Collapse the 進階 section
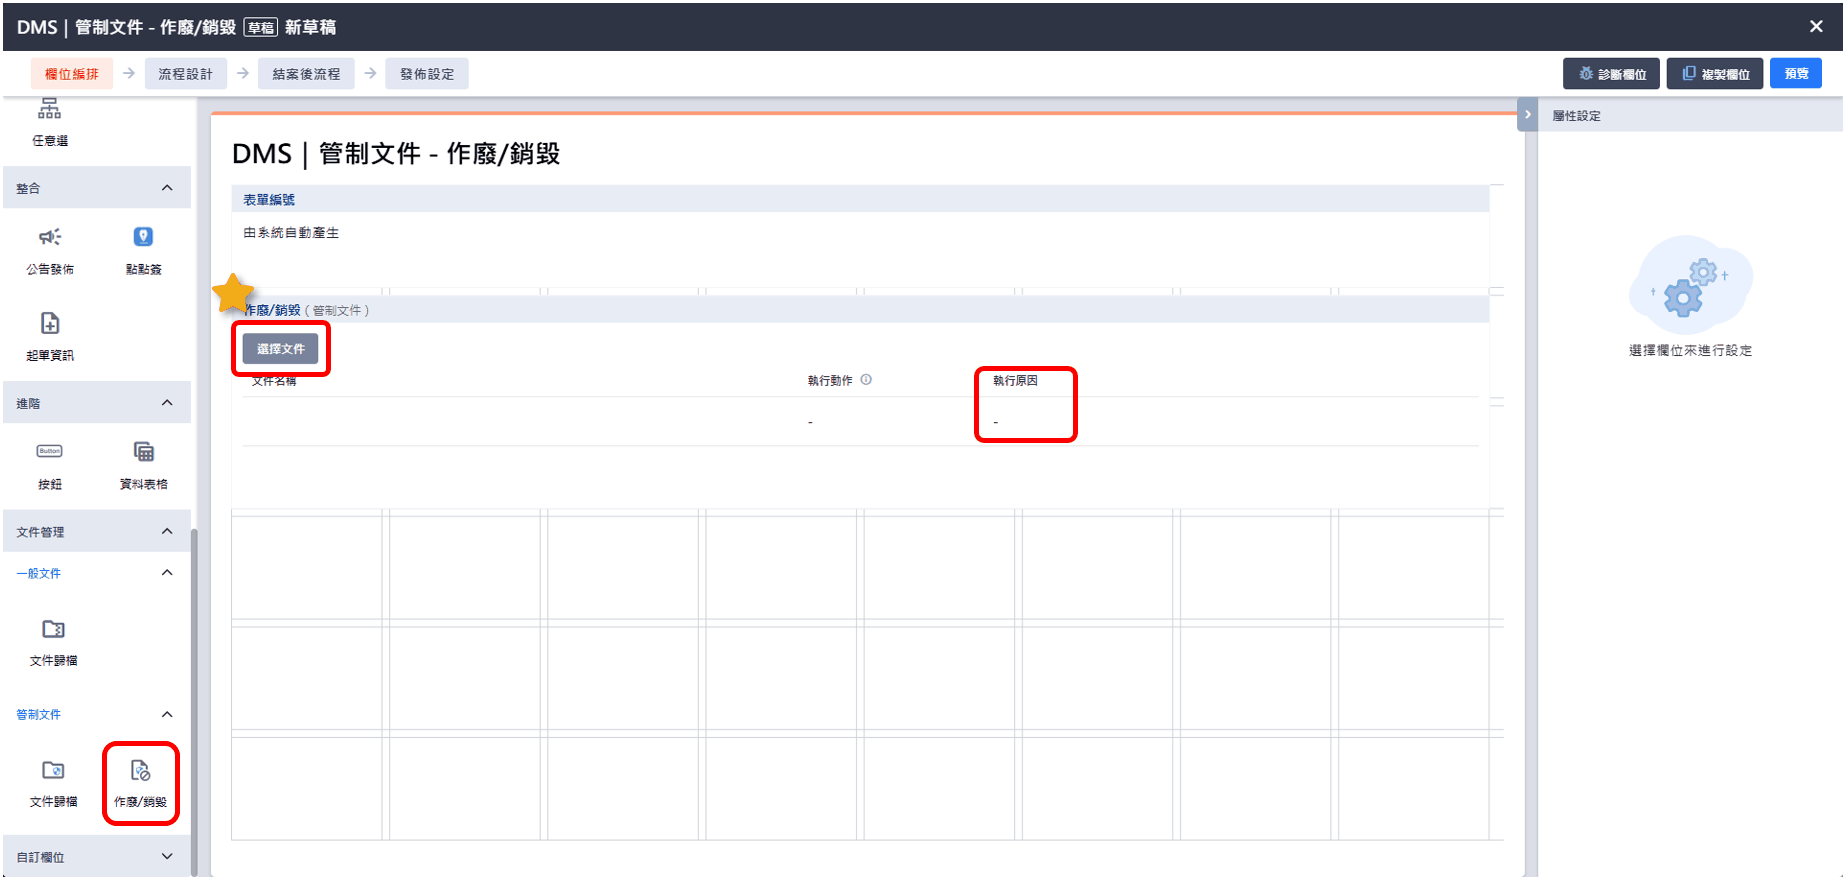The width and height of the screenshot is (1844, 880). [167, 403]
